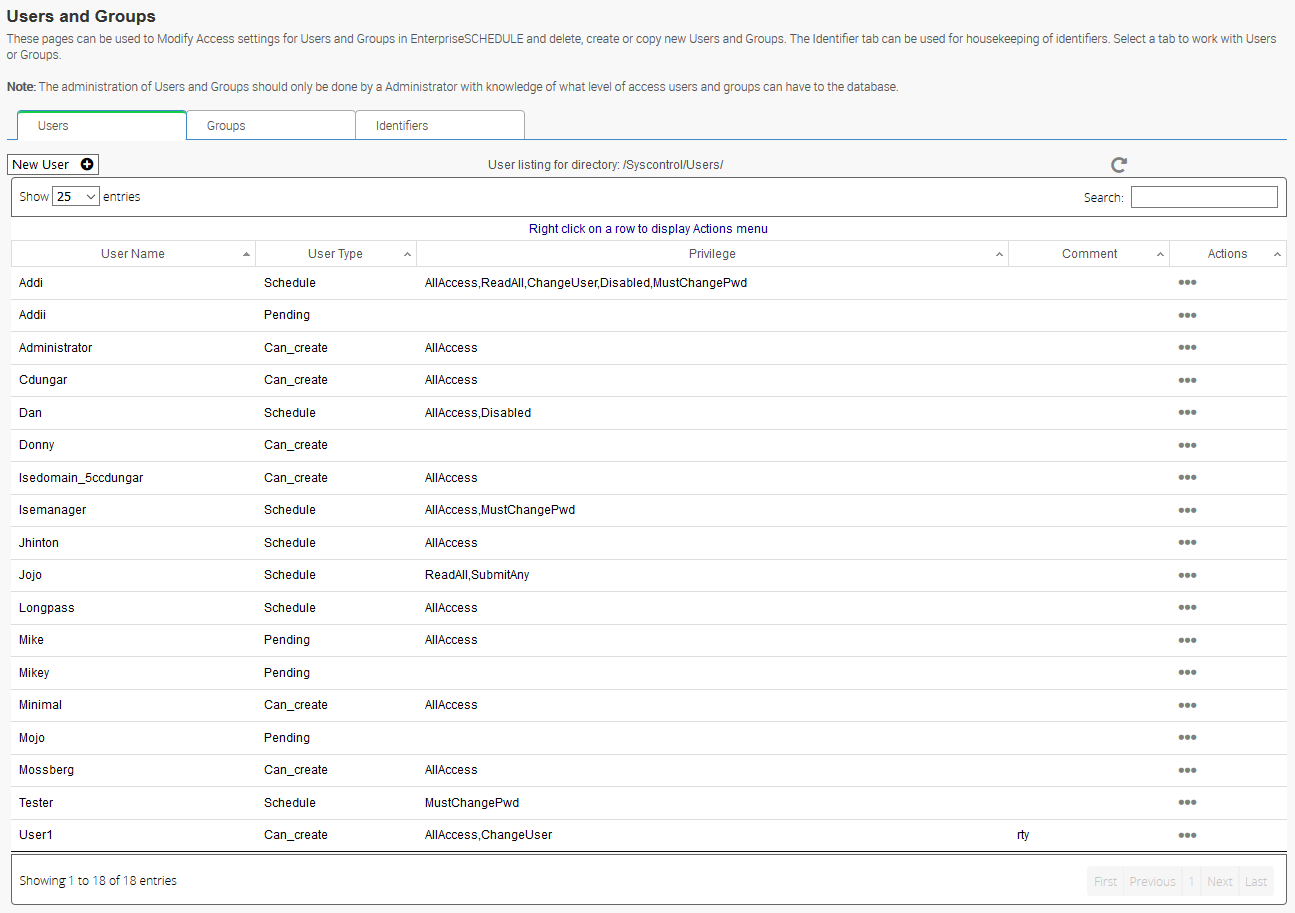Go to Next page of entries
Viewport: 1295px width, 913px height.
pos(1219,881)
